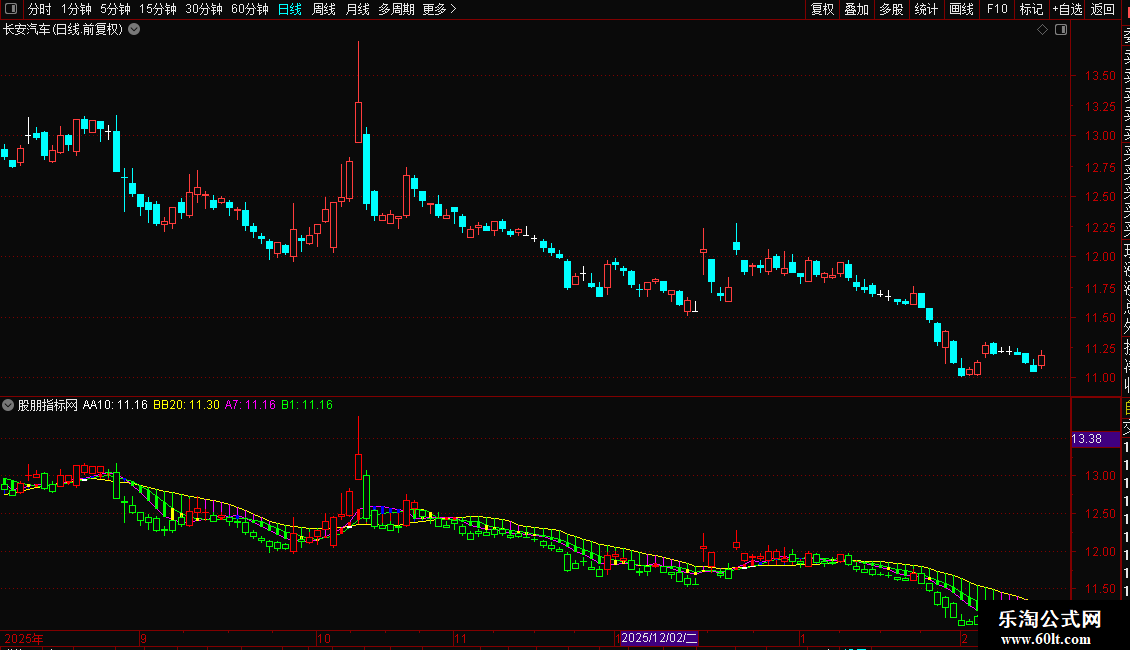Select the 15分钟 period tab
This screenshot has width=1130, height=650.
tap(158, 9)
